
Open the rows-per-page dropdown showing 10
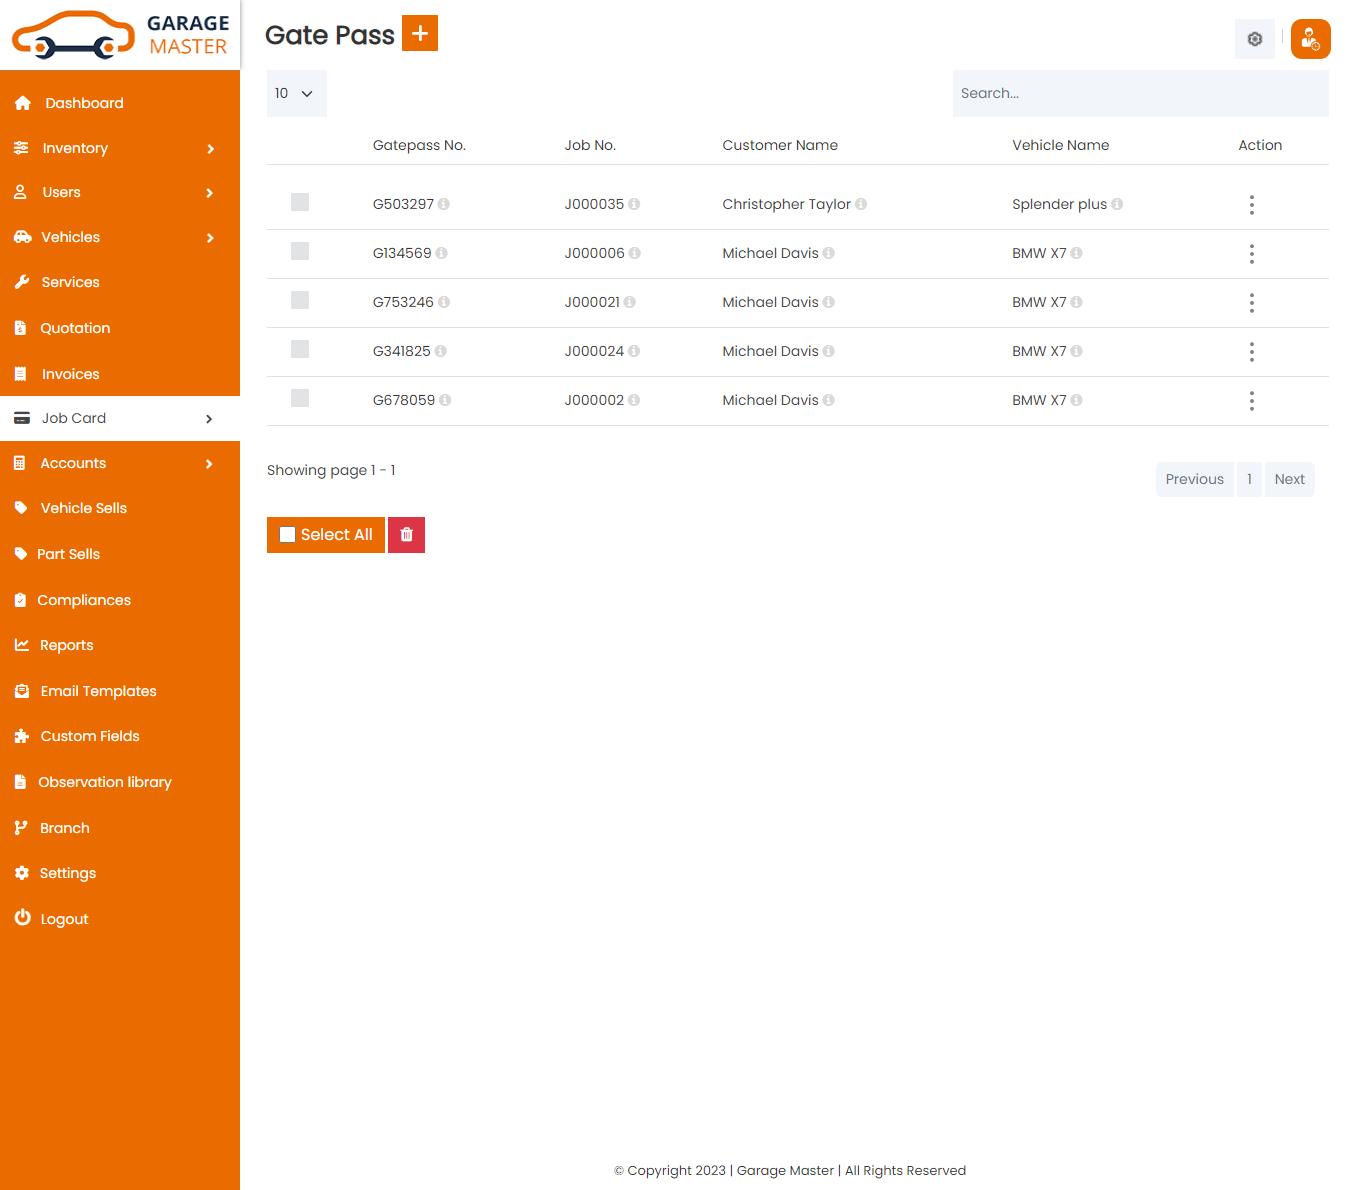coord(296,93)
